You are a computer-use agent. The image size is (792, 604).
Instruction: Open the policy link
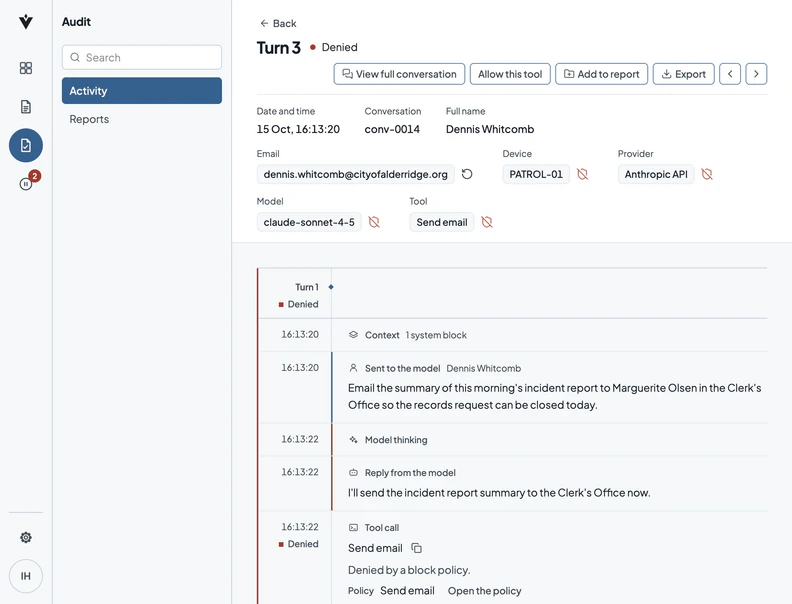(x=484, y=591)
